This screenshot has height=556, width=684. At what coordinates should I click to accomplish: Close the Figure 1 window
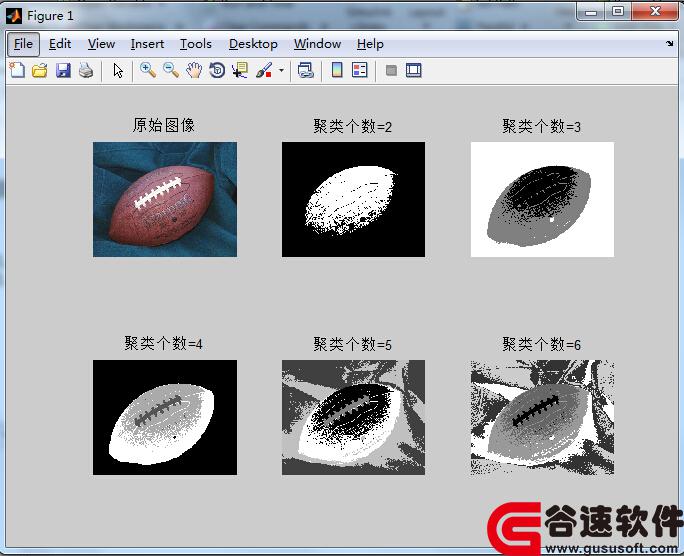[655, 11]
